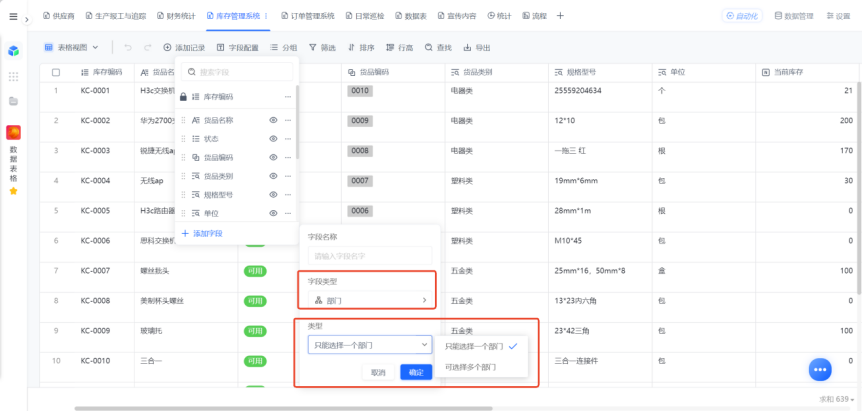Toggle visibility eye for 货品编码 field
Image resolution: width=862 pixels, height=411 pixels.
273,158
